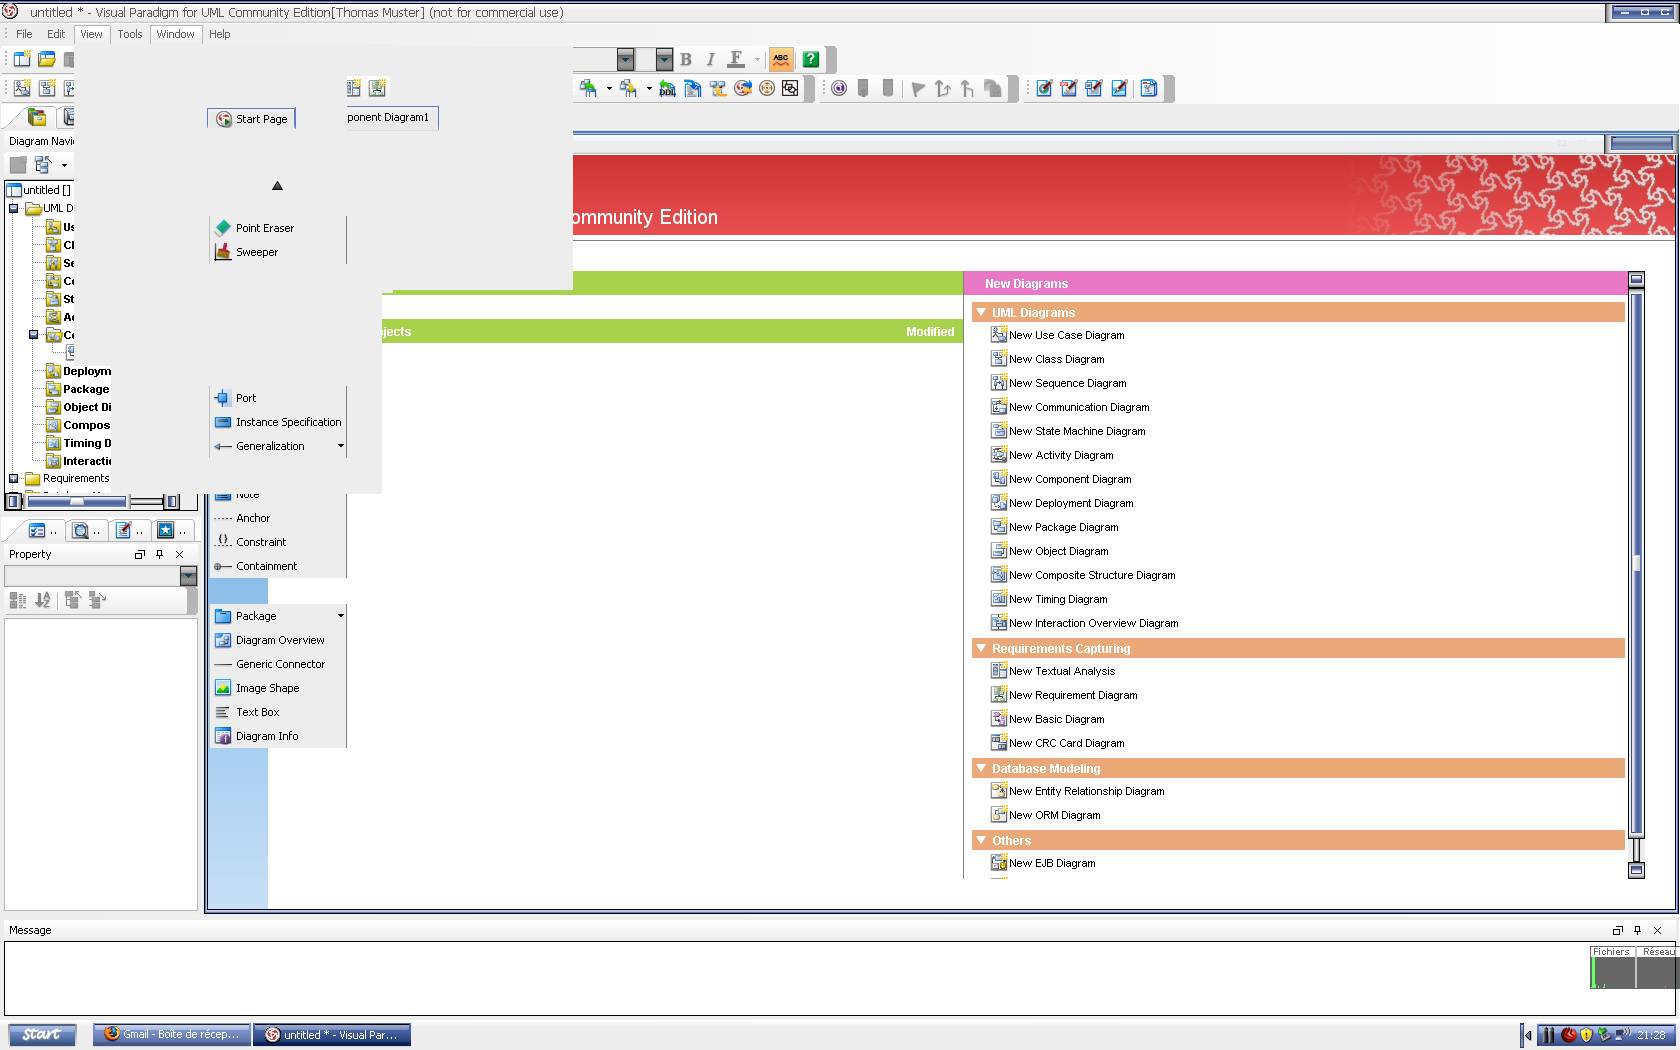Image resolution: width=1680 pixels, height=1050 pixels.
Task: Toggle the ABC spell check button
Action: click(781, 59)
